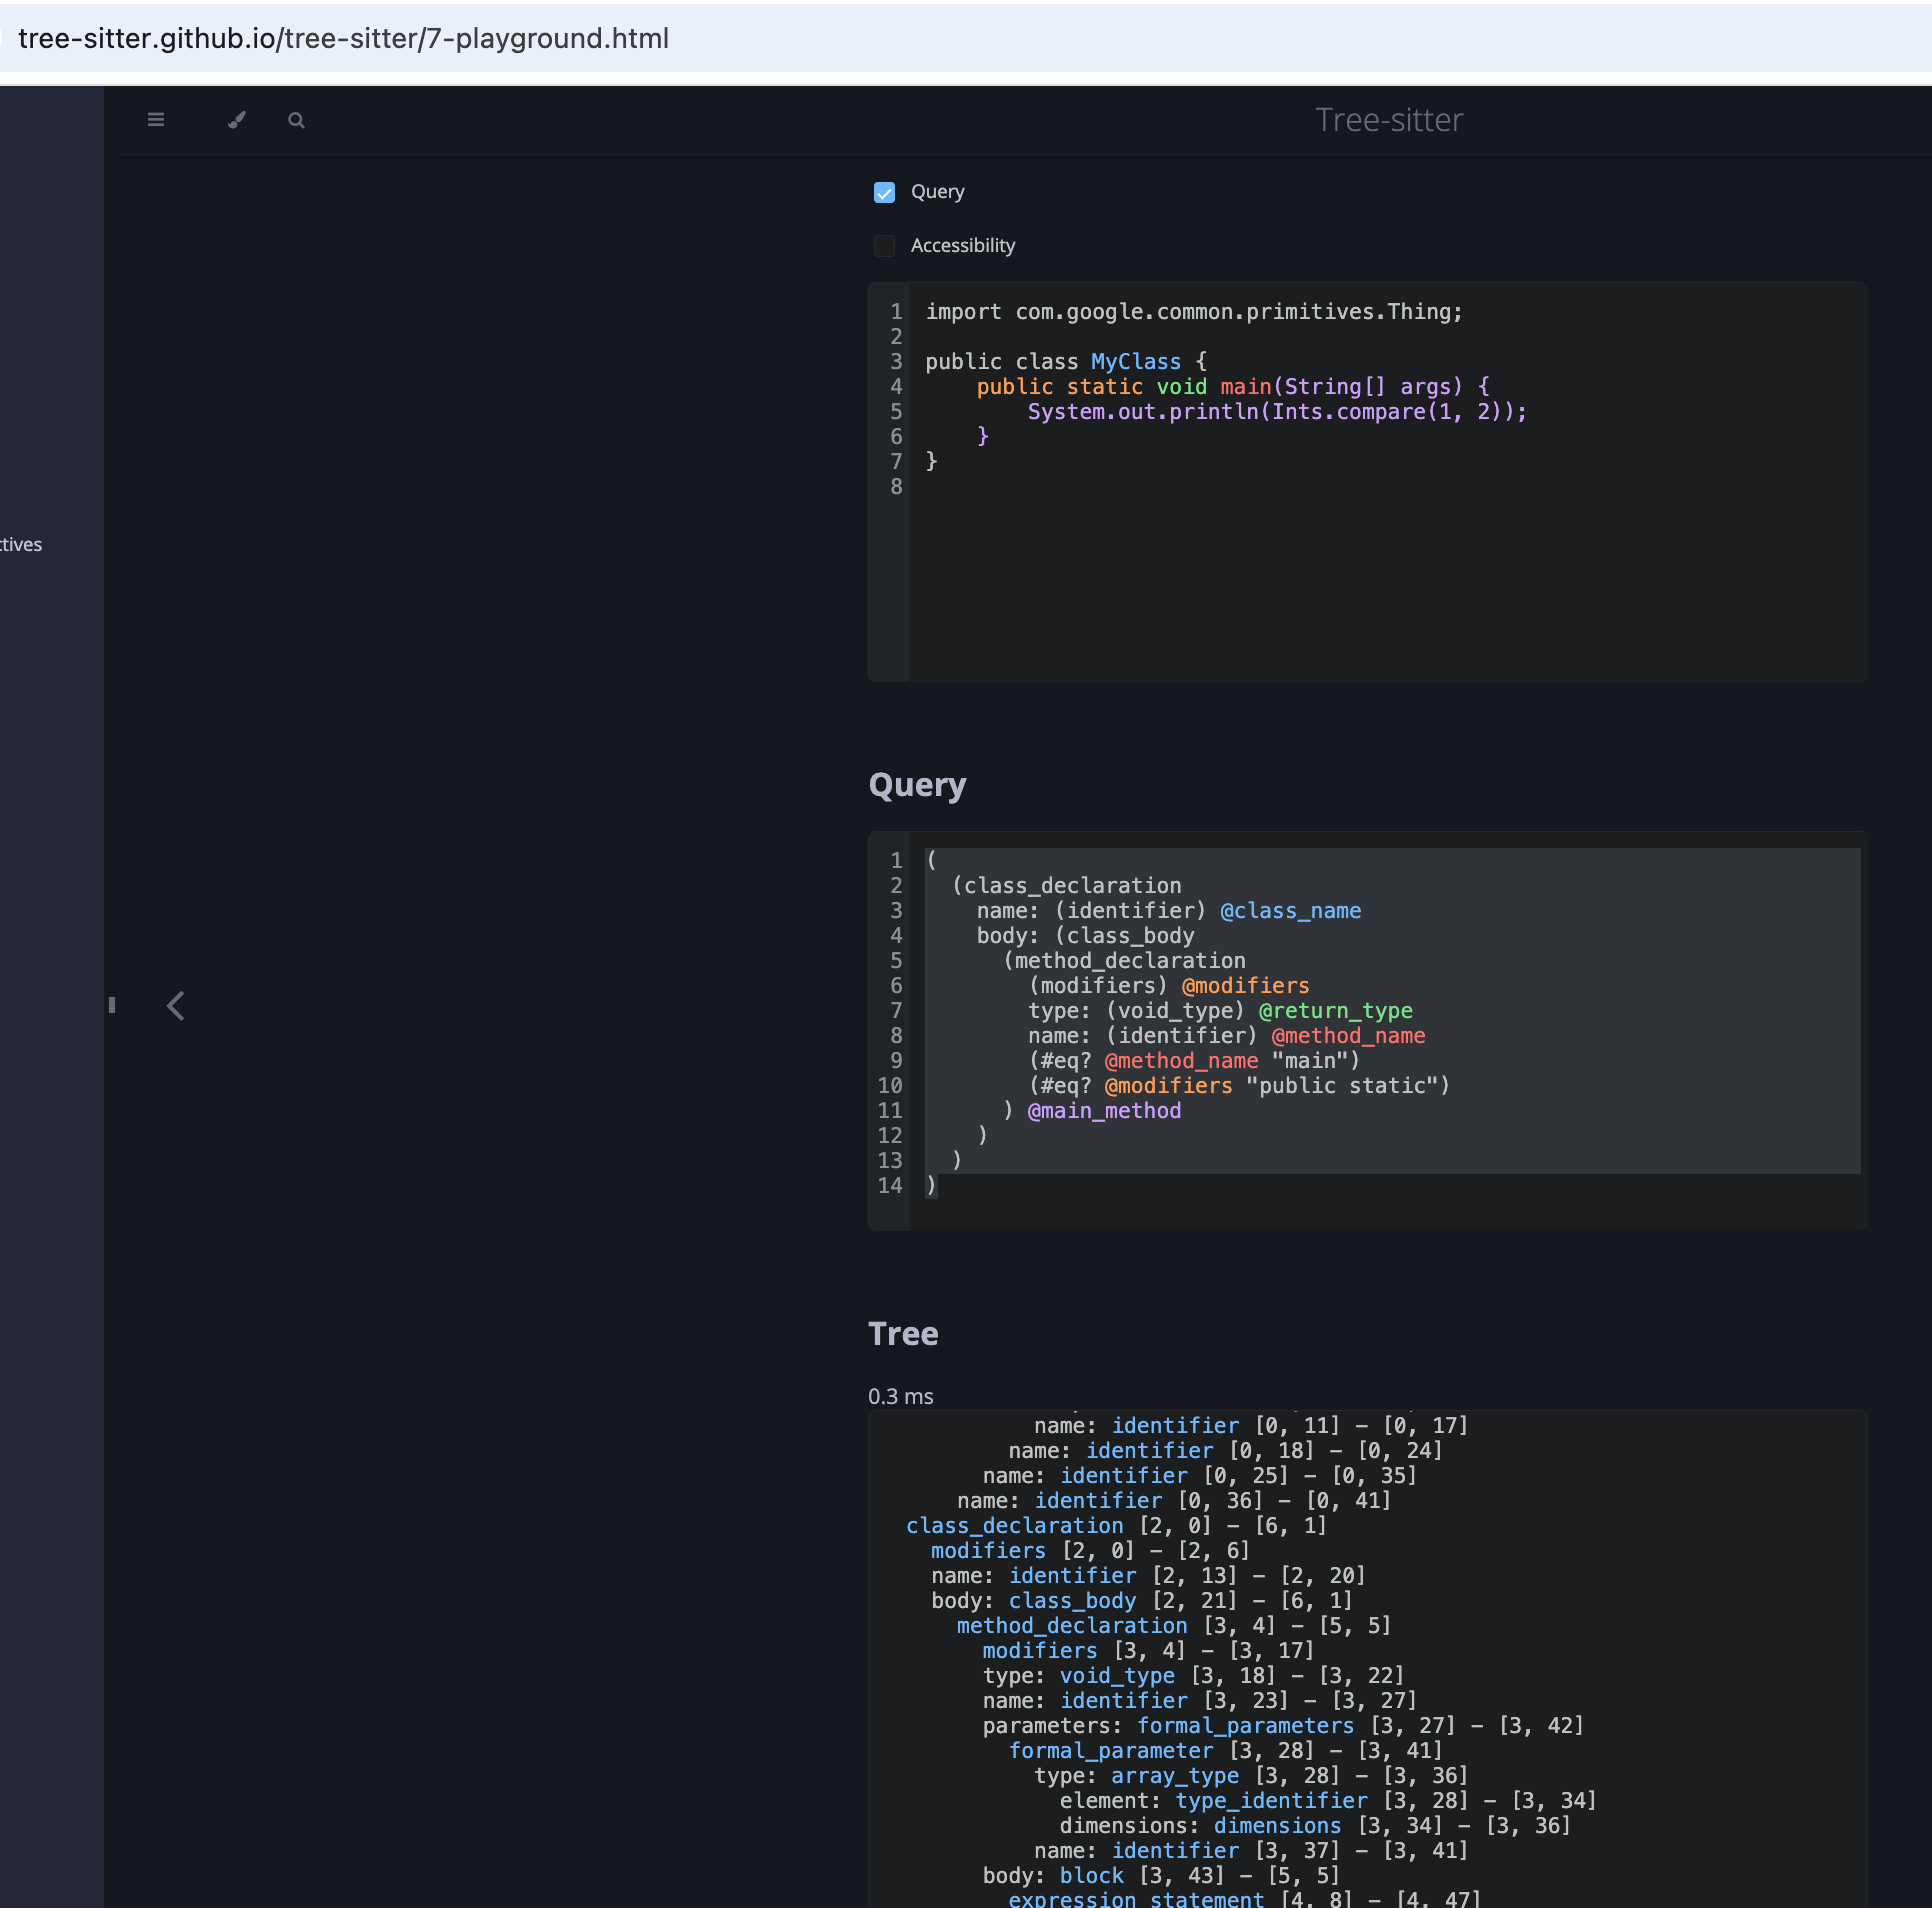Click the block node in tree

(x=1091, y=1876)
